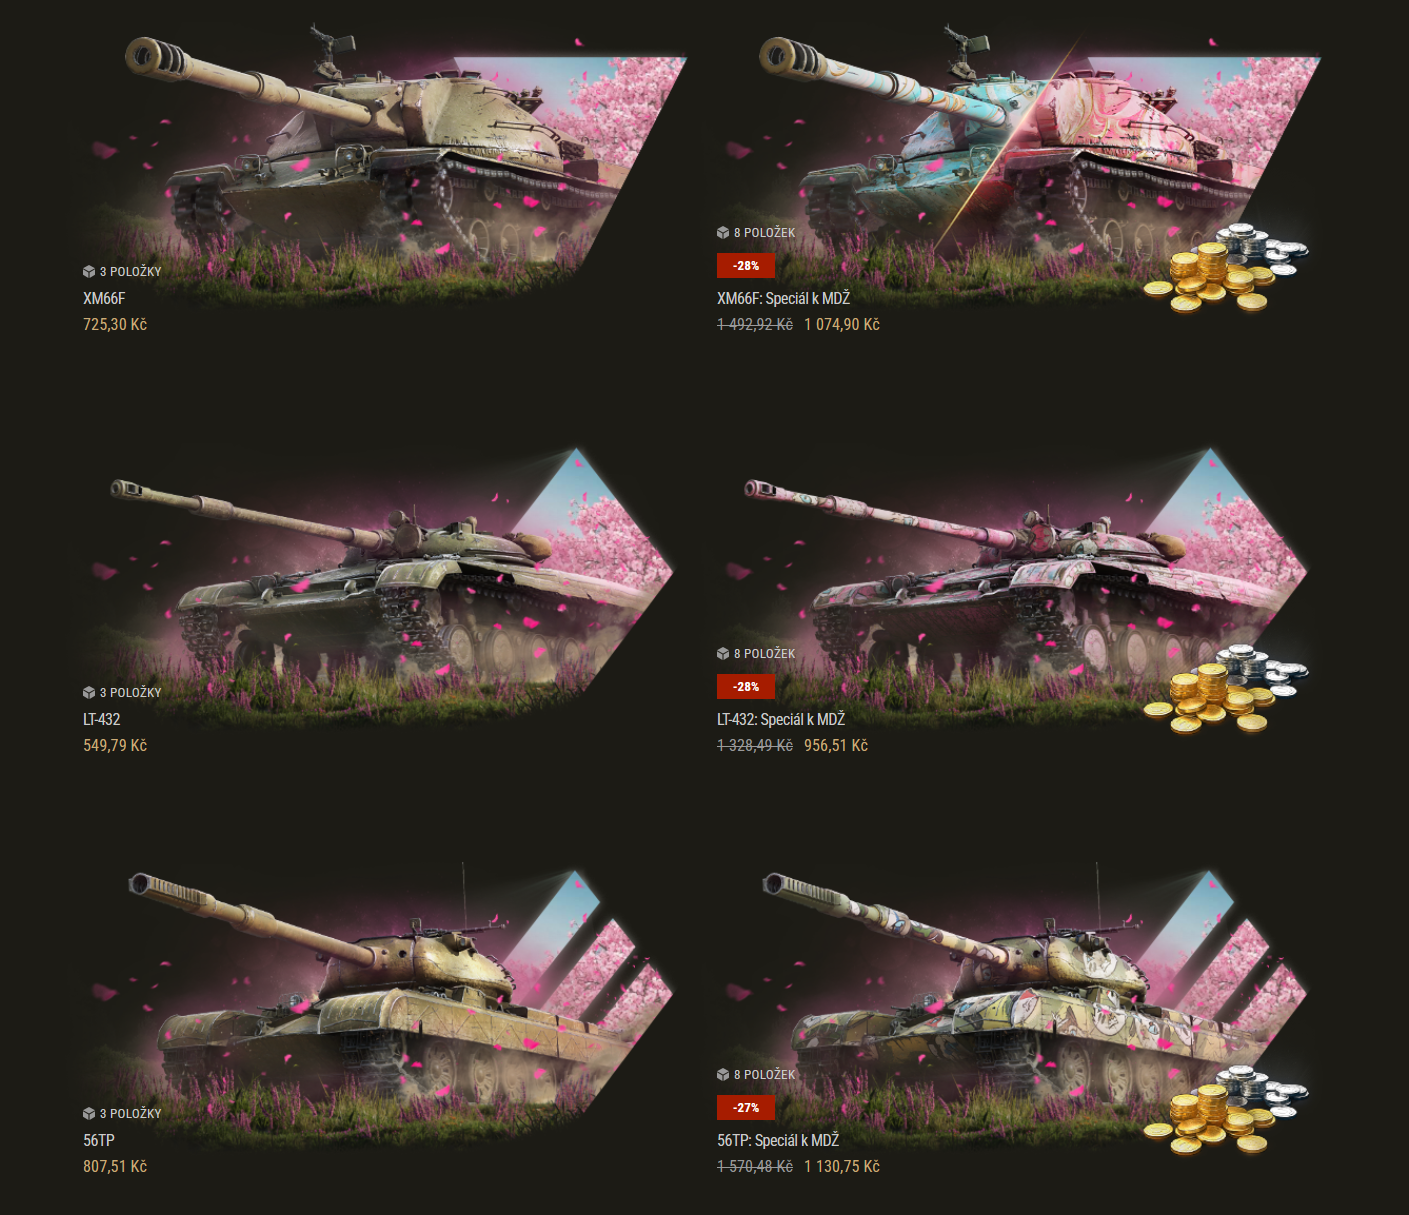Open 56TP: Speciál k MDŽ title link
The height and width of the screenshot is (1215, 1409).
click(x=778, y=1140)
